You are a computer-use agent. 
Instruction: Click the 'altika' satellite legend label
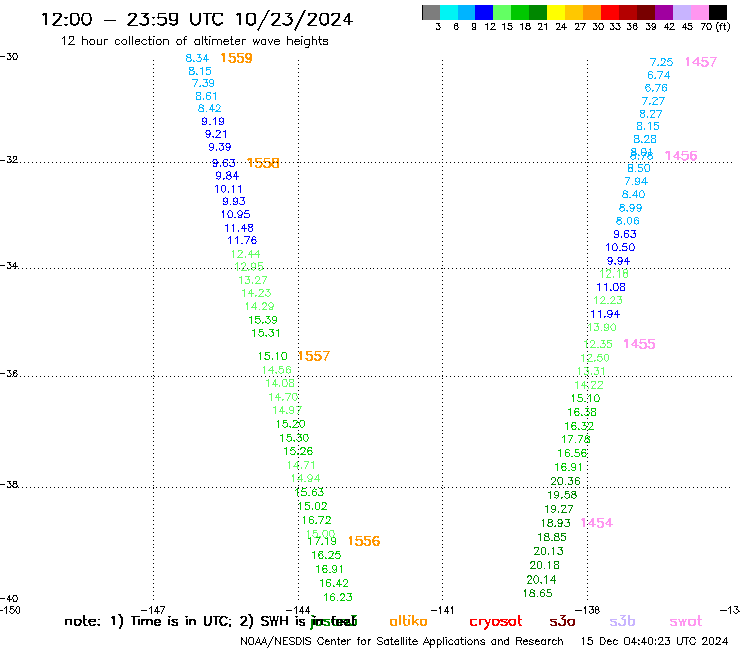pyautogui.click(x=408, y=621)
